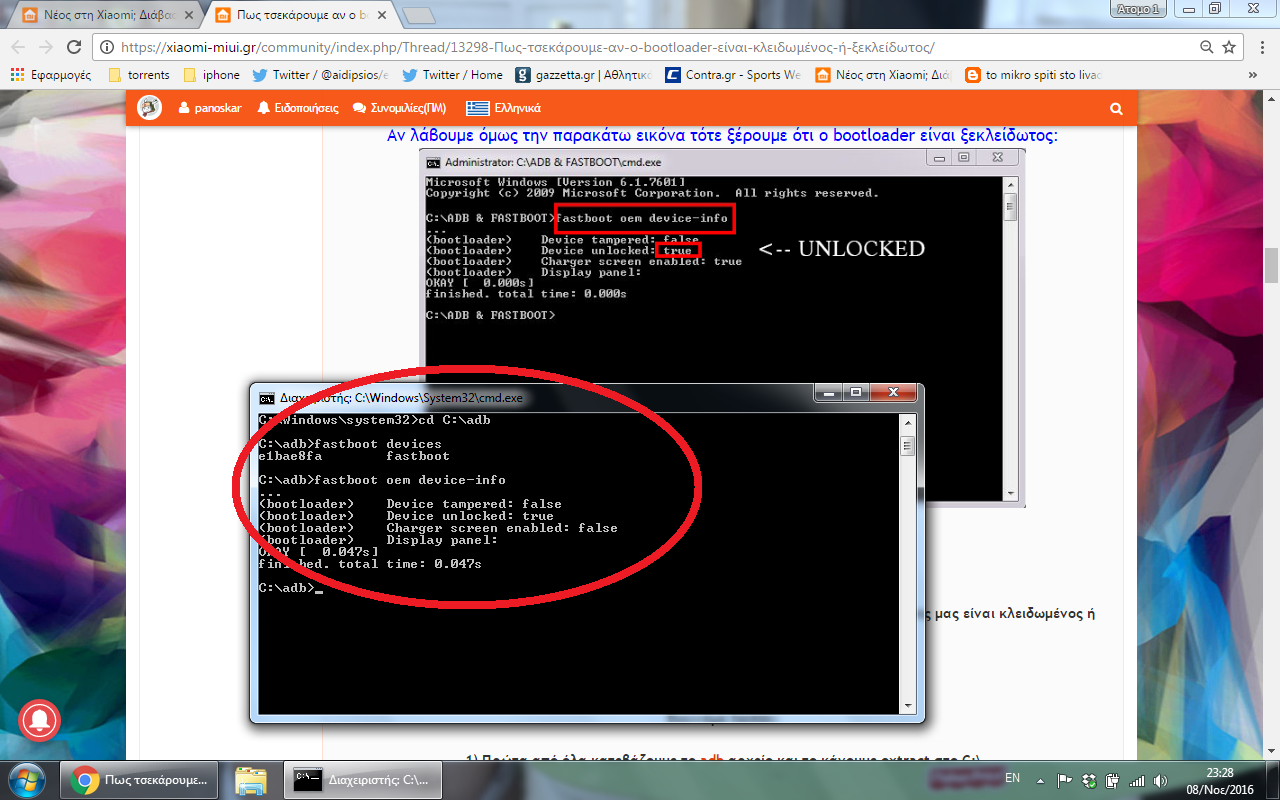Open the Twitter / @aidipsios bookmark
The height and width of the screenshot is (800, 1280).
[320, 75]
